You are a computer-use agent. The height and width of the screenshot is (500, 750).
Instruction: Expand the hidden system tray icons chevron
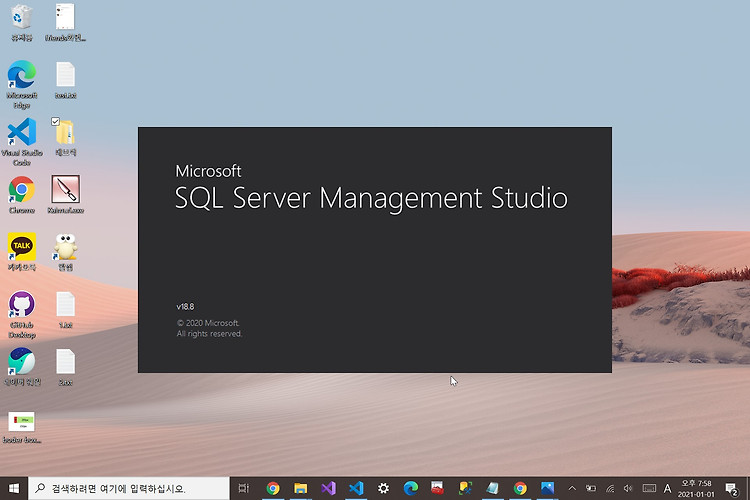(572, 489)
